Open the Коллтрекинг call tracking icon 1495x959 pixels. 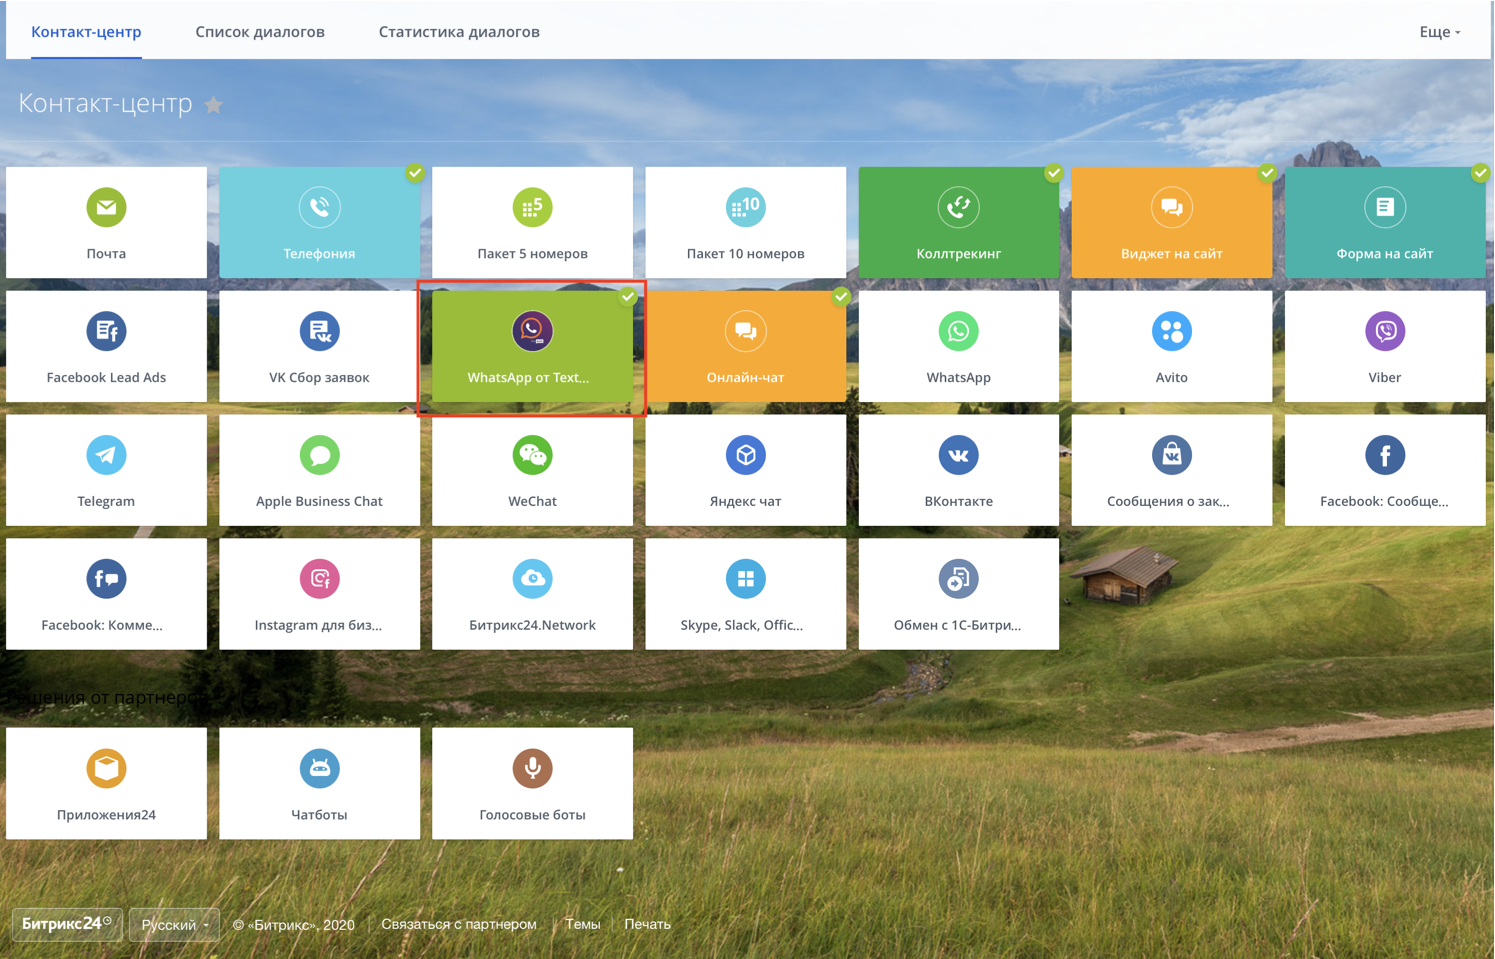(x=958, y=207)
